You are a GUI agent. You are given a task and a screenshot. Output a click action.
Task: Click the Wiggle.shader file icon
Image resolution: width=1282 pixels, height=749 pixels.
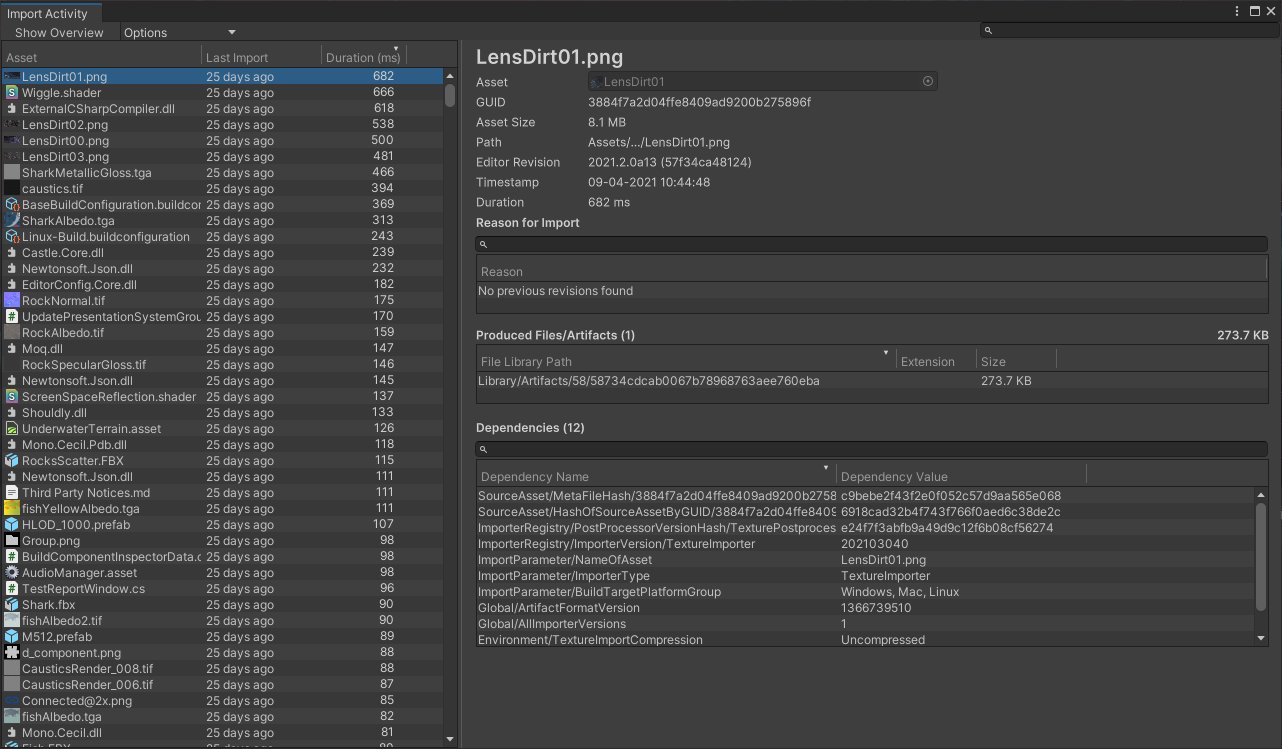[12, 92]
